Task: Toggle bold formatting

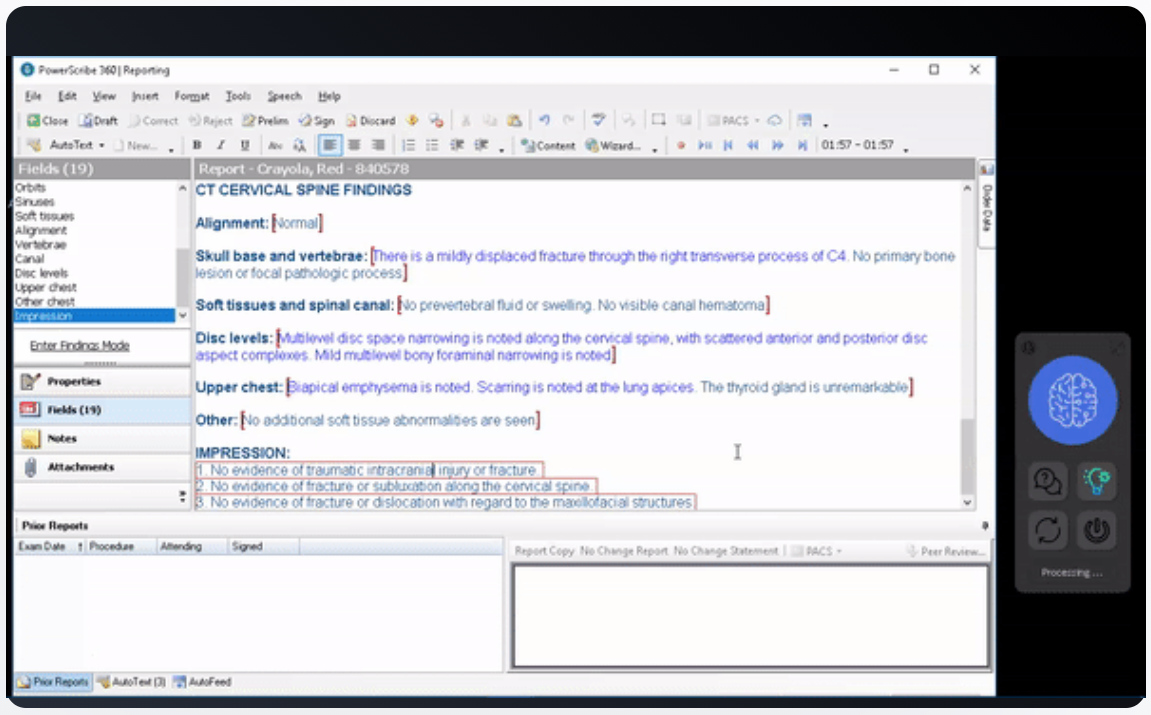Action: (197, 146)
